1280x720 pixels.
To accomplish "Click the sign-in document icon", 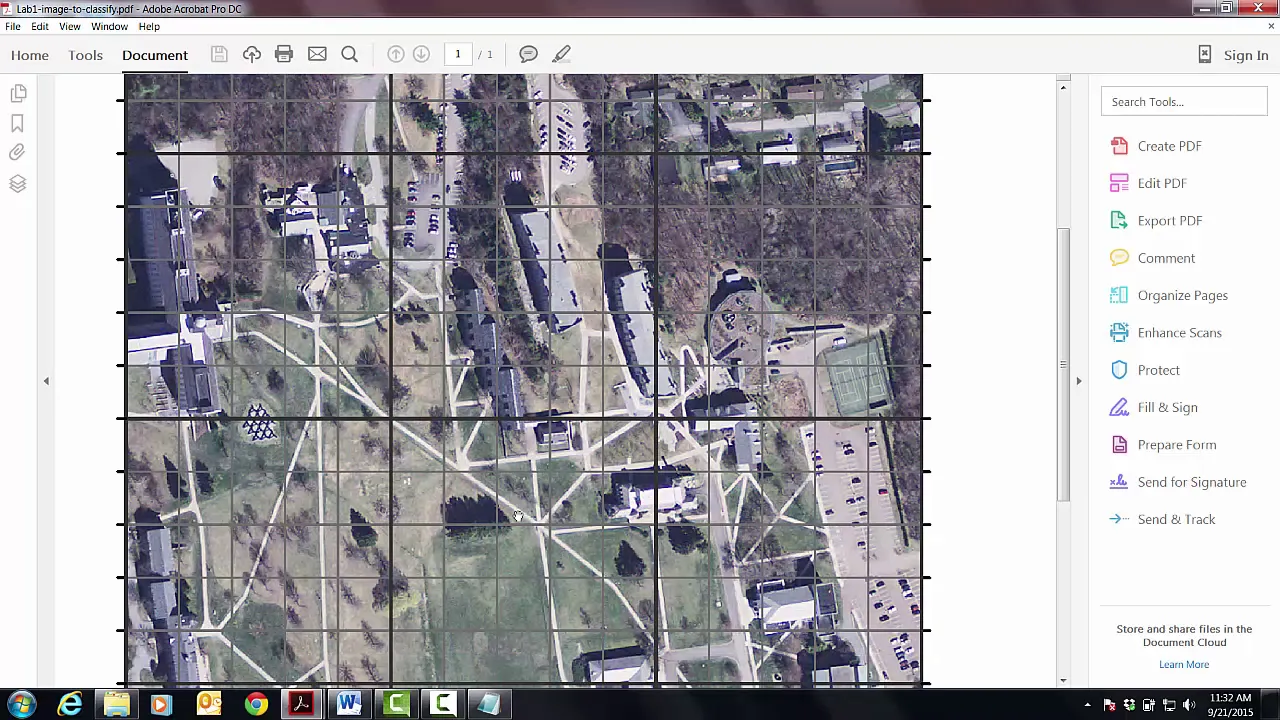I will point(1205,55).
